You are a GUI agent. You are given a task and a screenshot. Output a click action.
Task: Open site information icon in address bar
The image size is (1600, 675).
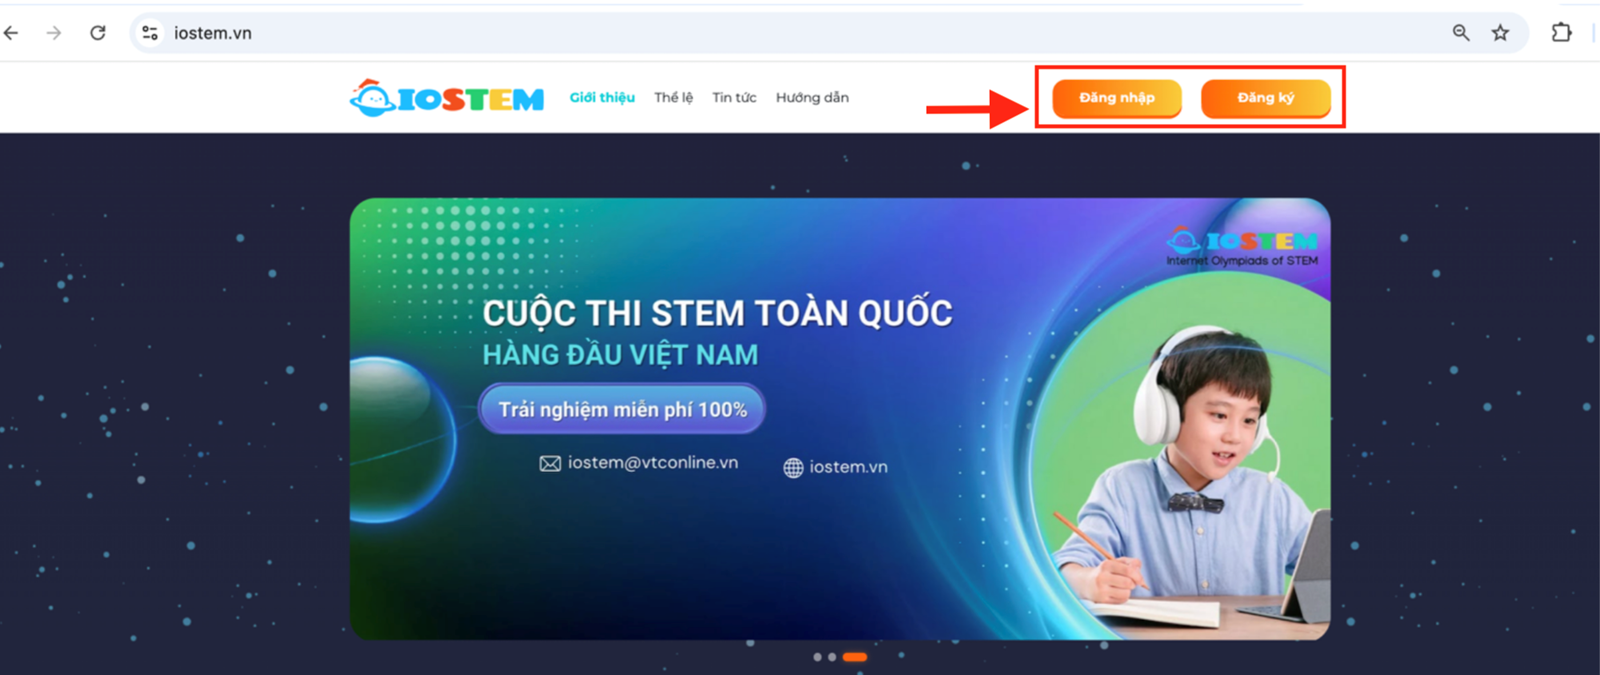tap(150, 33)
